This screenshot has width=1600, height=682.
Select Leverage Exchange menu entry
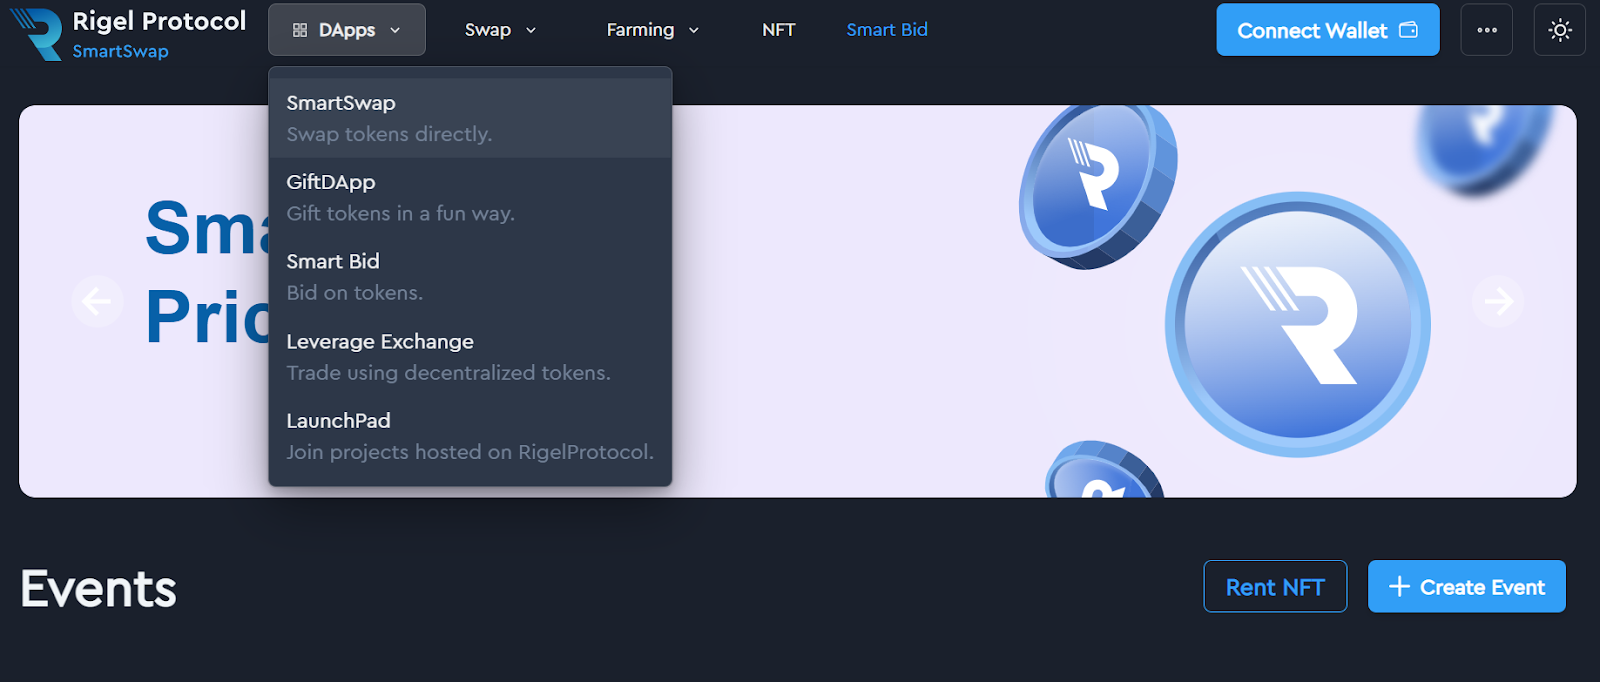point(470,357)
